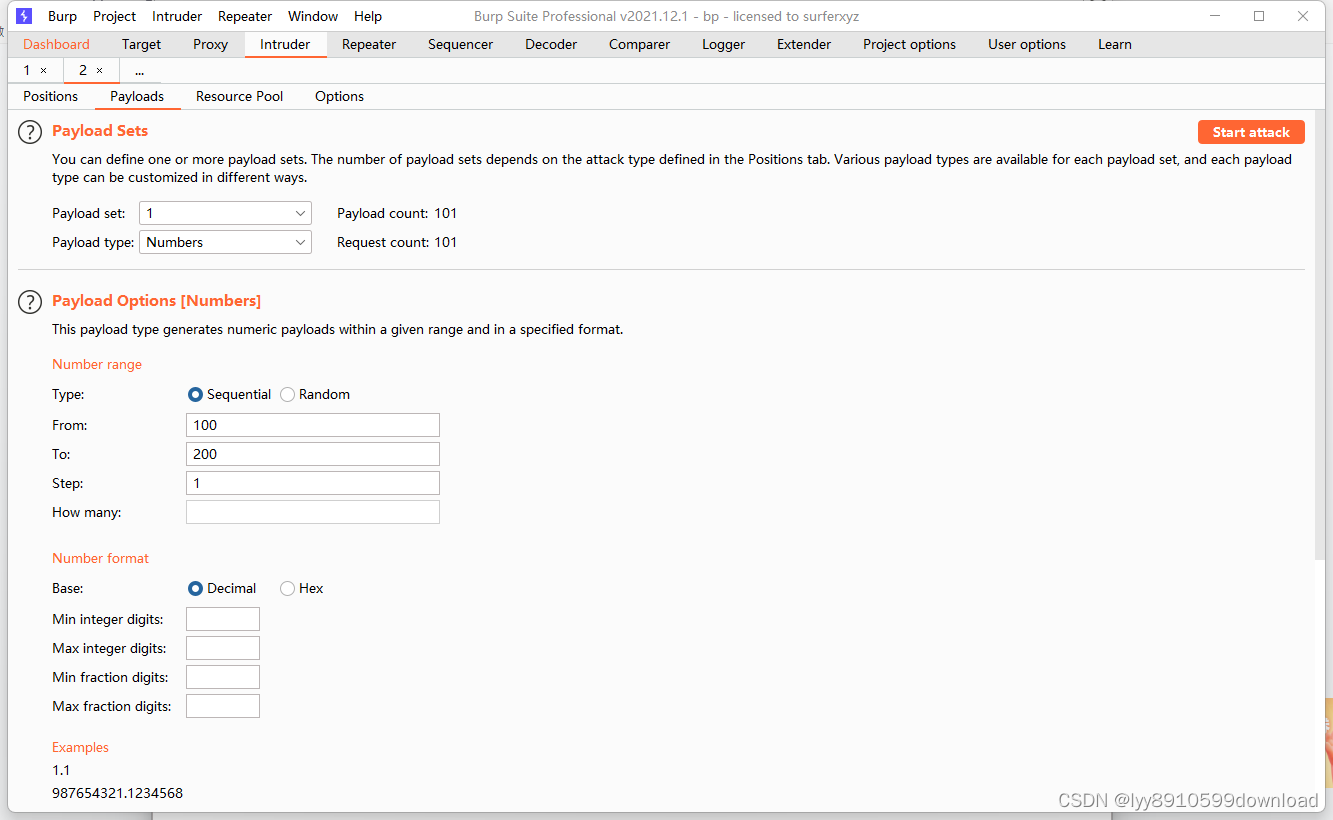Click the Burp Suite lightning logo icon
The width and height of the screenshot is (1333, 820).
click(x=25, y=16)
